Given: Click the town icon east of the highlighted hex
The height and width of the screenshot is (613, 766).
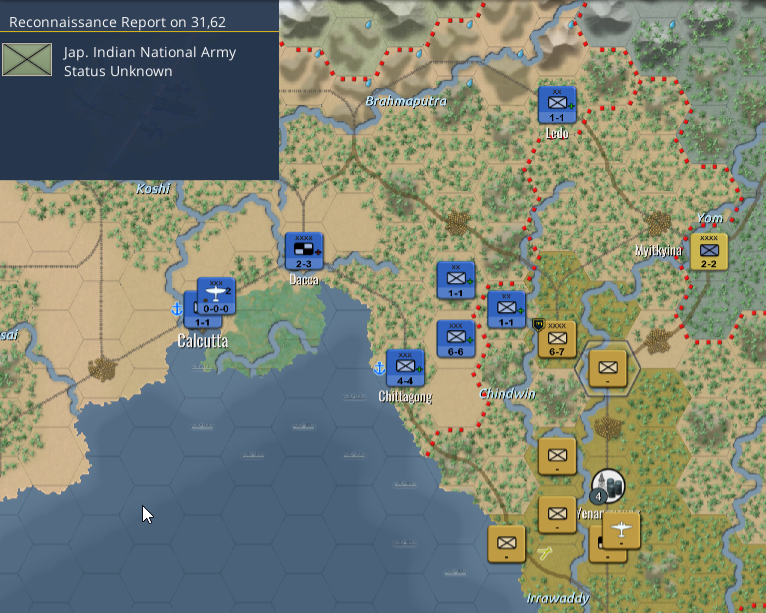Looking at the screenshot, I should pyautogui.click(x=658, y=340).
